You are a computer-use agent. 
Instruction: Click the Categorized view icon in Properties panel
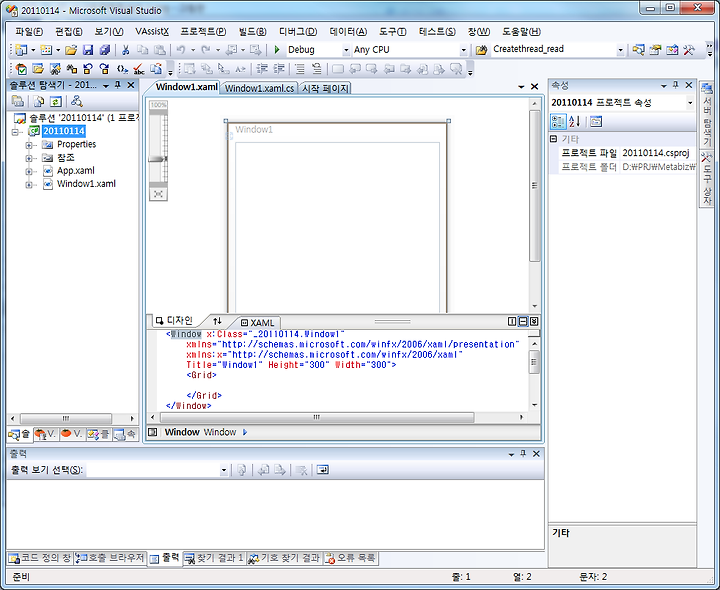558,122
